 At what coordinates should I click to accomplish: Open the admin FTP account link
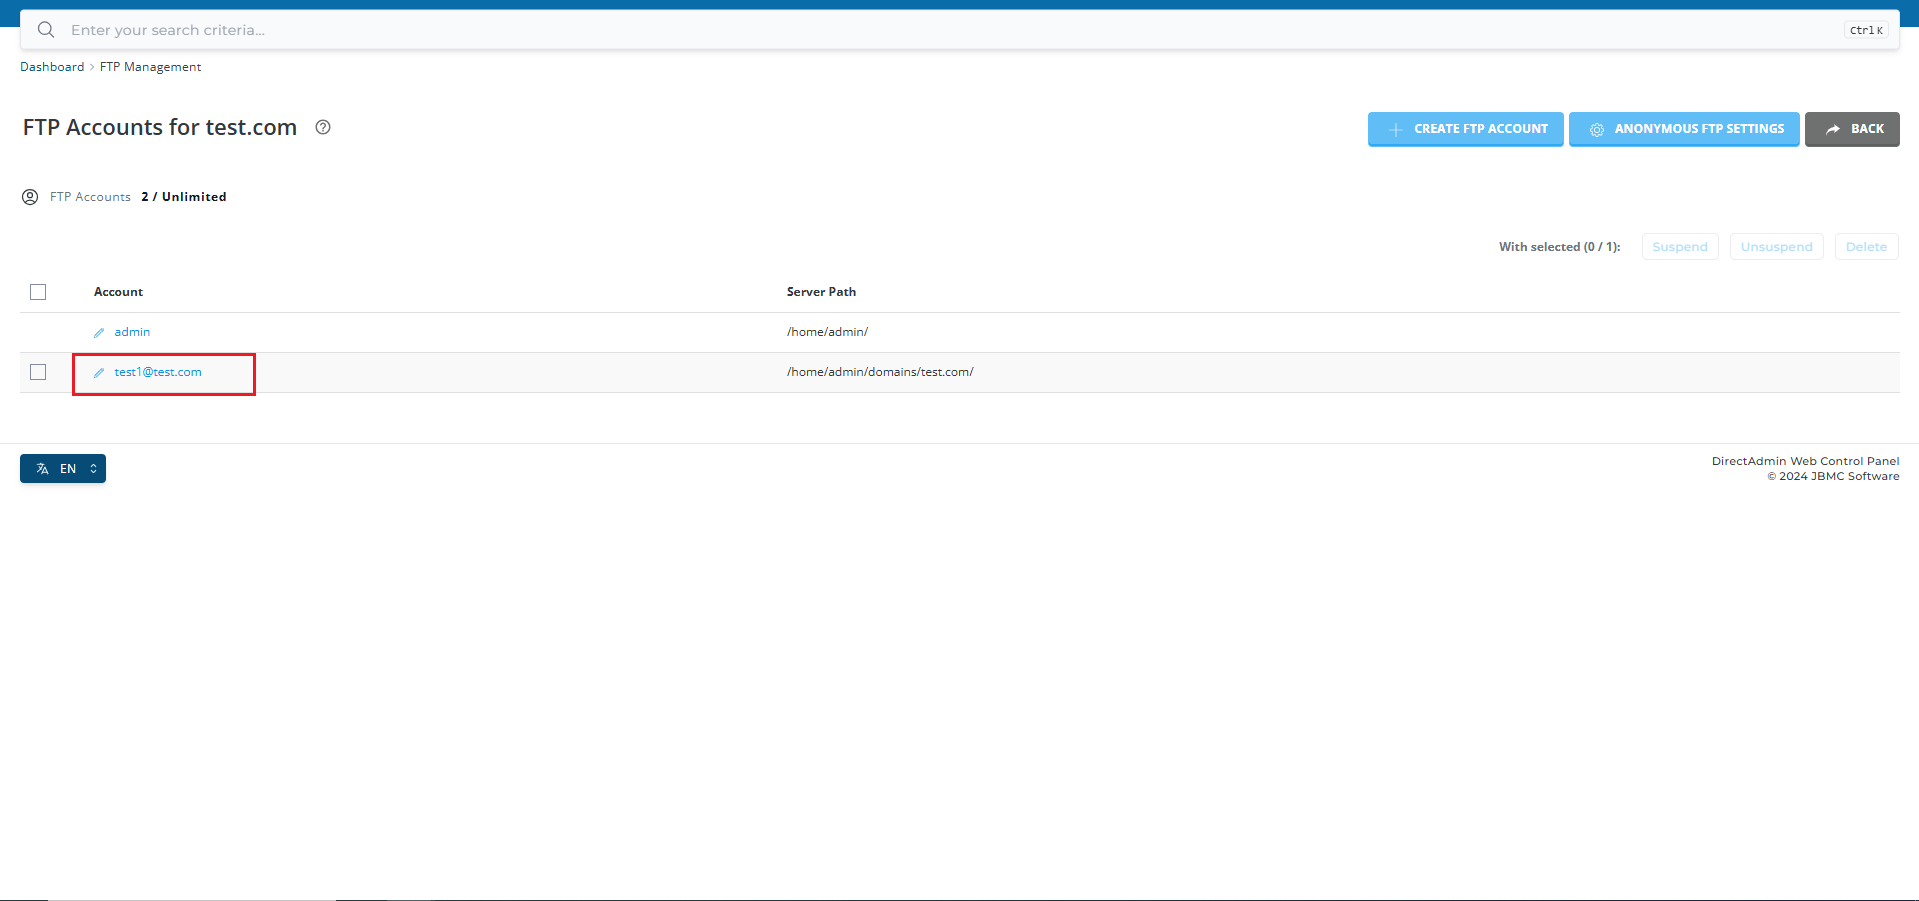(132, 332)
